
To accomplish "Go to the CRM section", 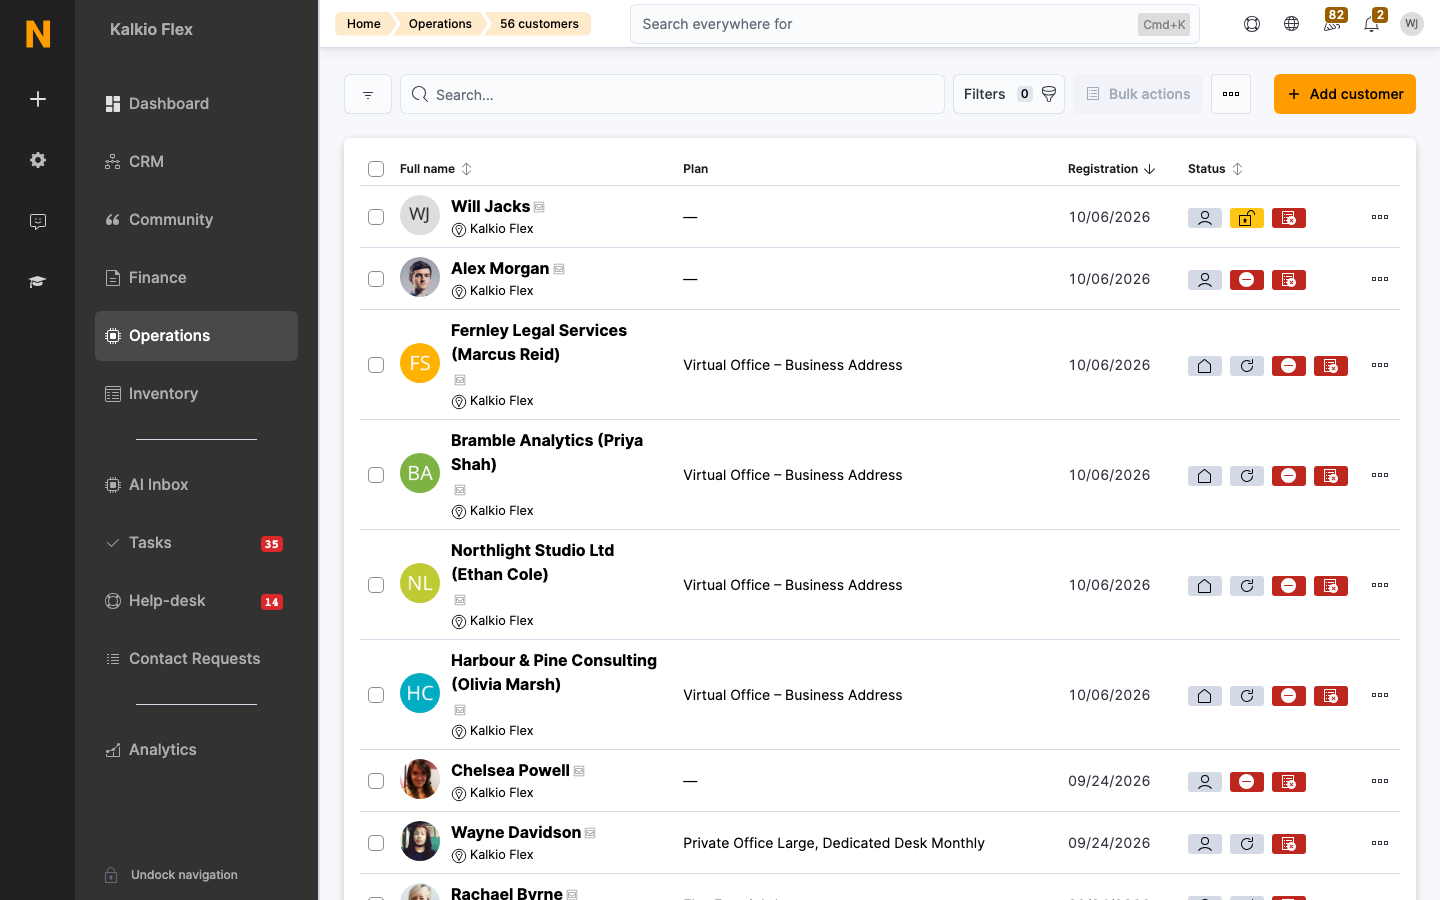I will [196, 162].
